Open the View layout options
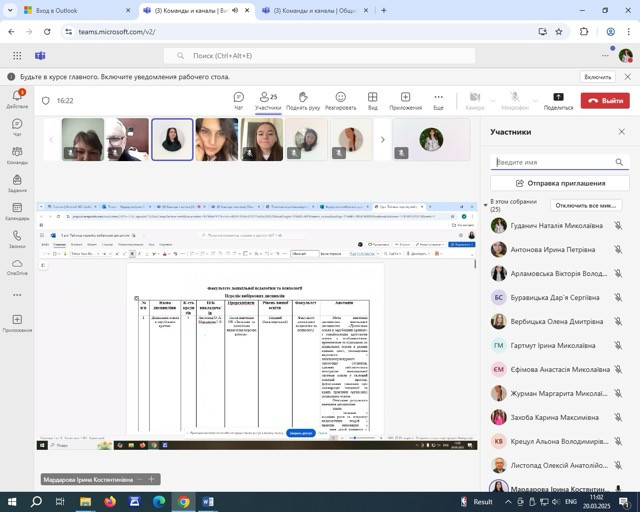The image size is (640, 512). (372, 100)
